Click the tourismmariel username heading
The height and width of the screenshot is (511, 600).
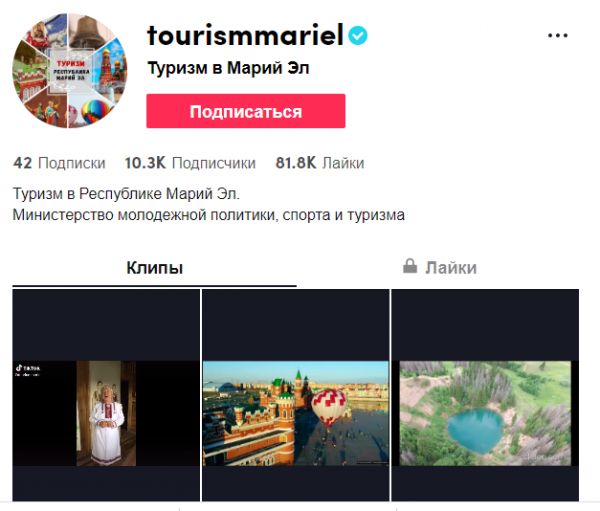point(245,35)
